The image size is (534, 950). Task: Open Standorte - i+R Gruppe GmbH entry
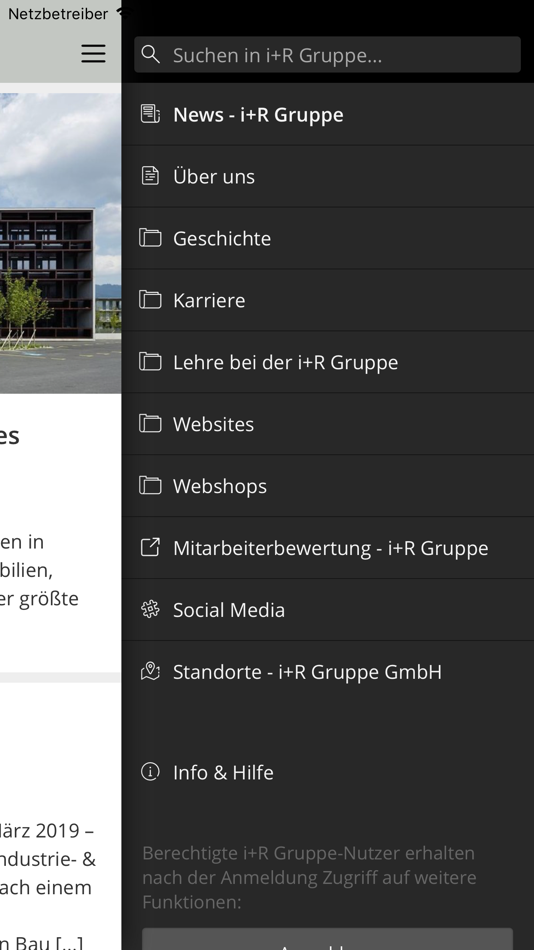[328, 671]
